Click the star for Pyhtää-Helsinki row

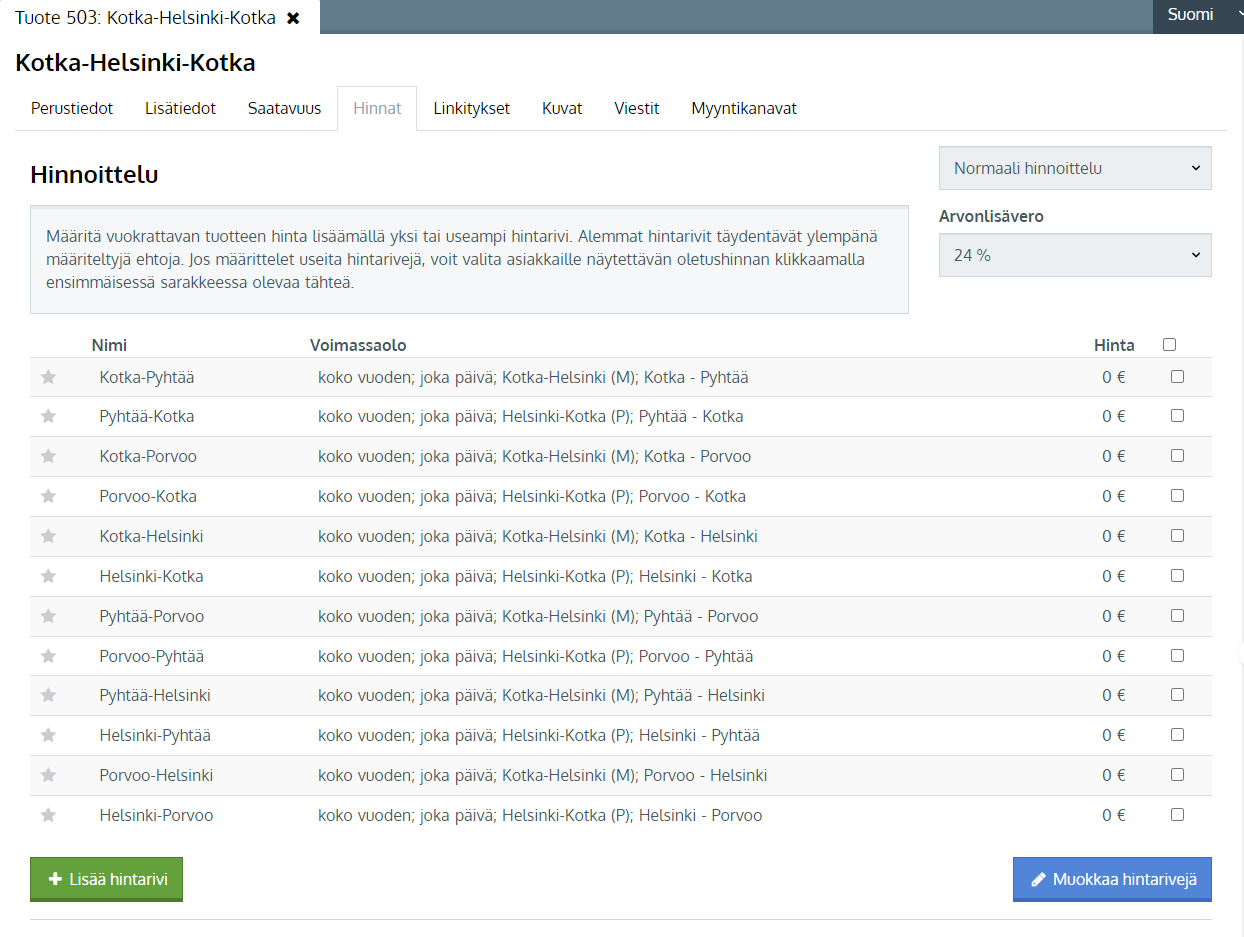pos(48,695)
